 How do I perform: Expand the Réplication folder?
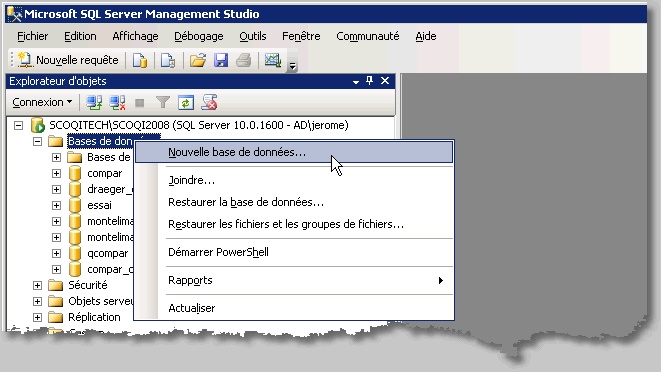38,317
